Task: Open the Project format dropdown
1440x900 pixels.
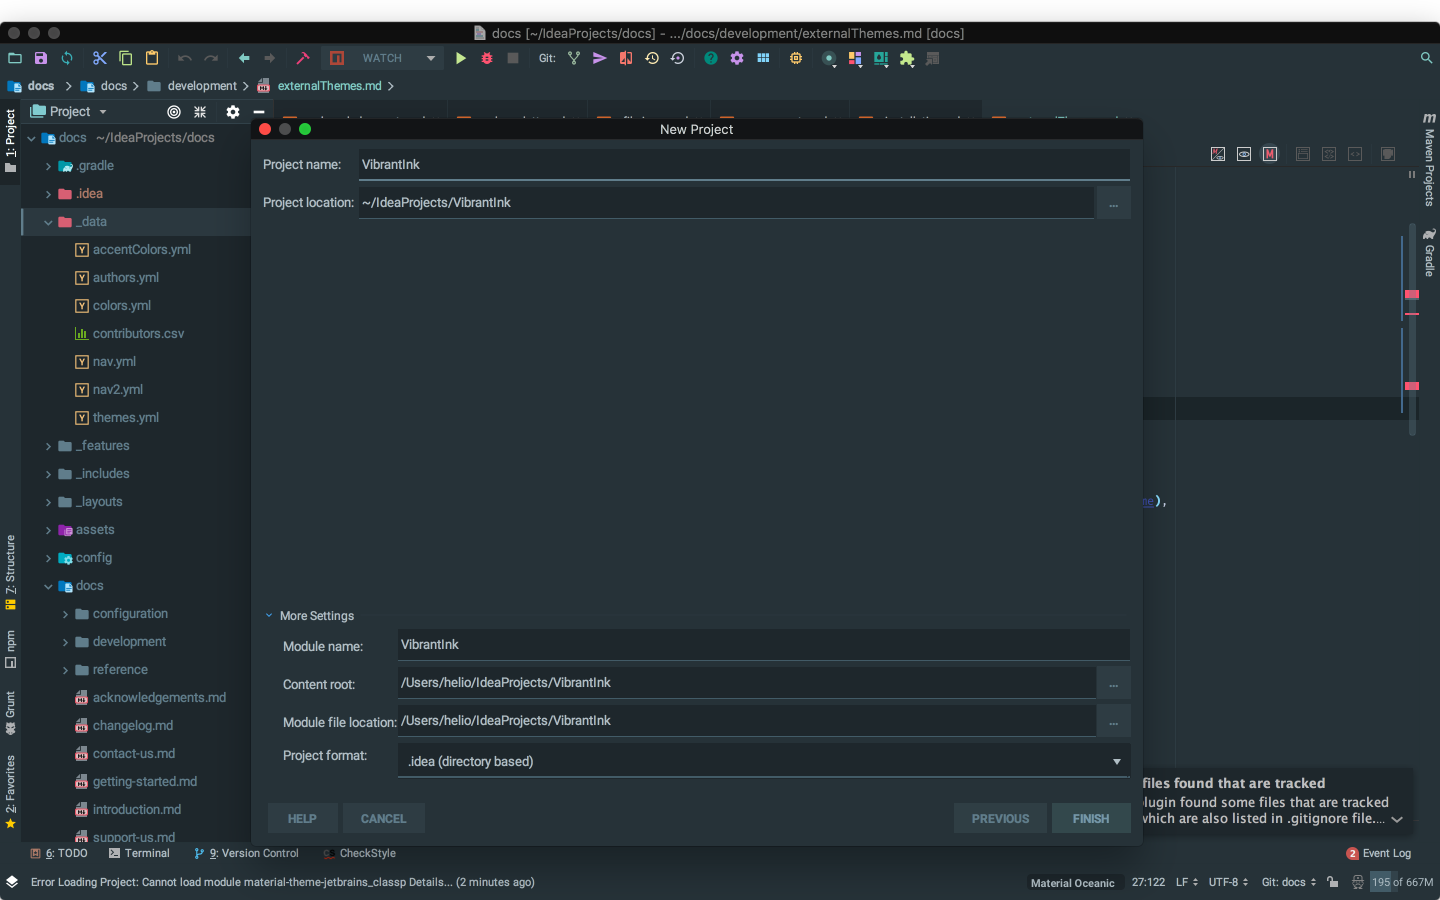Action: point(1116,761)
